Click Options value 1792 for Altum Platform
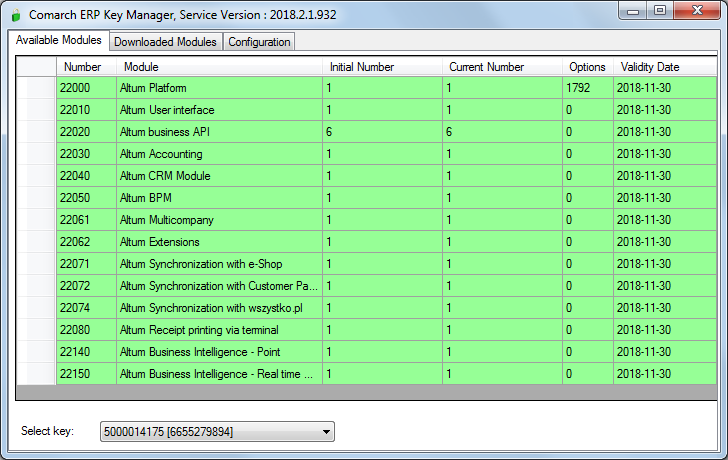 (x=587, y=88)
